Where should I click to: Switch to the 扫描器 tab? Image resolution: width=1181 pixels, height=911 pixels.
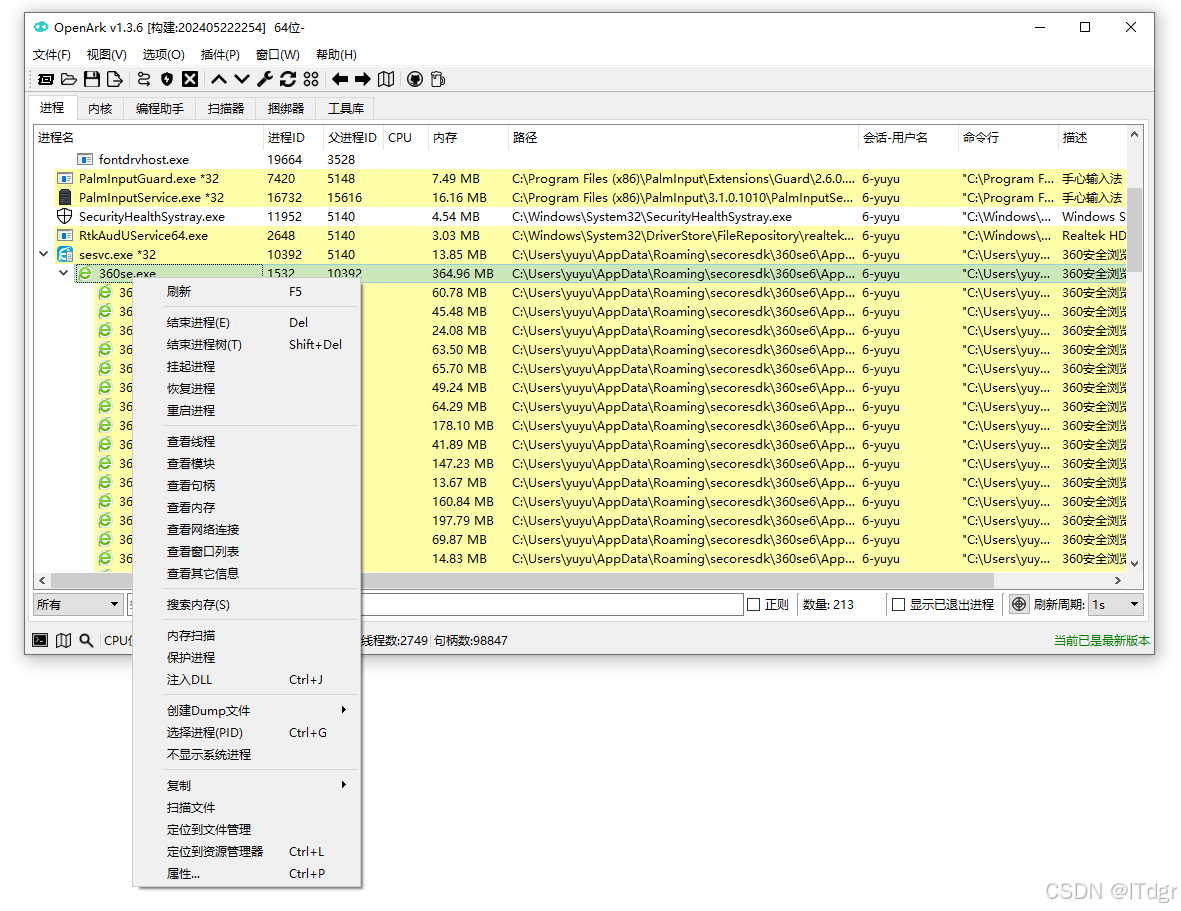tap(226, 108)
